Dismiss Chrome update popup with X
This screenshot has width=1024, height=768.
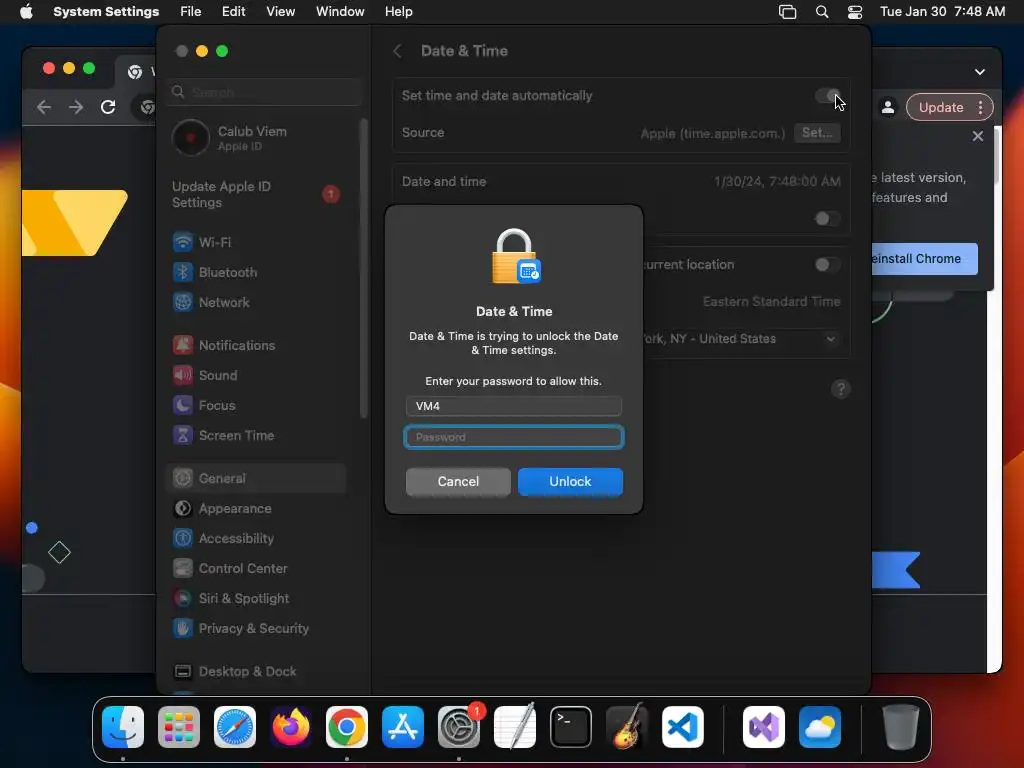tap(978, 136)
